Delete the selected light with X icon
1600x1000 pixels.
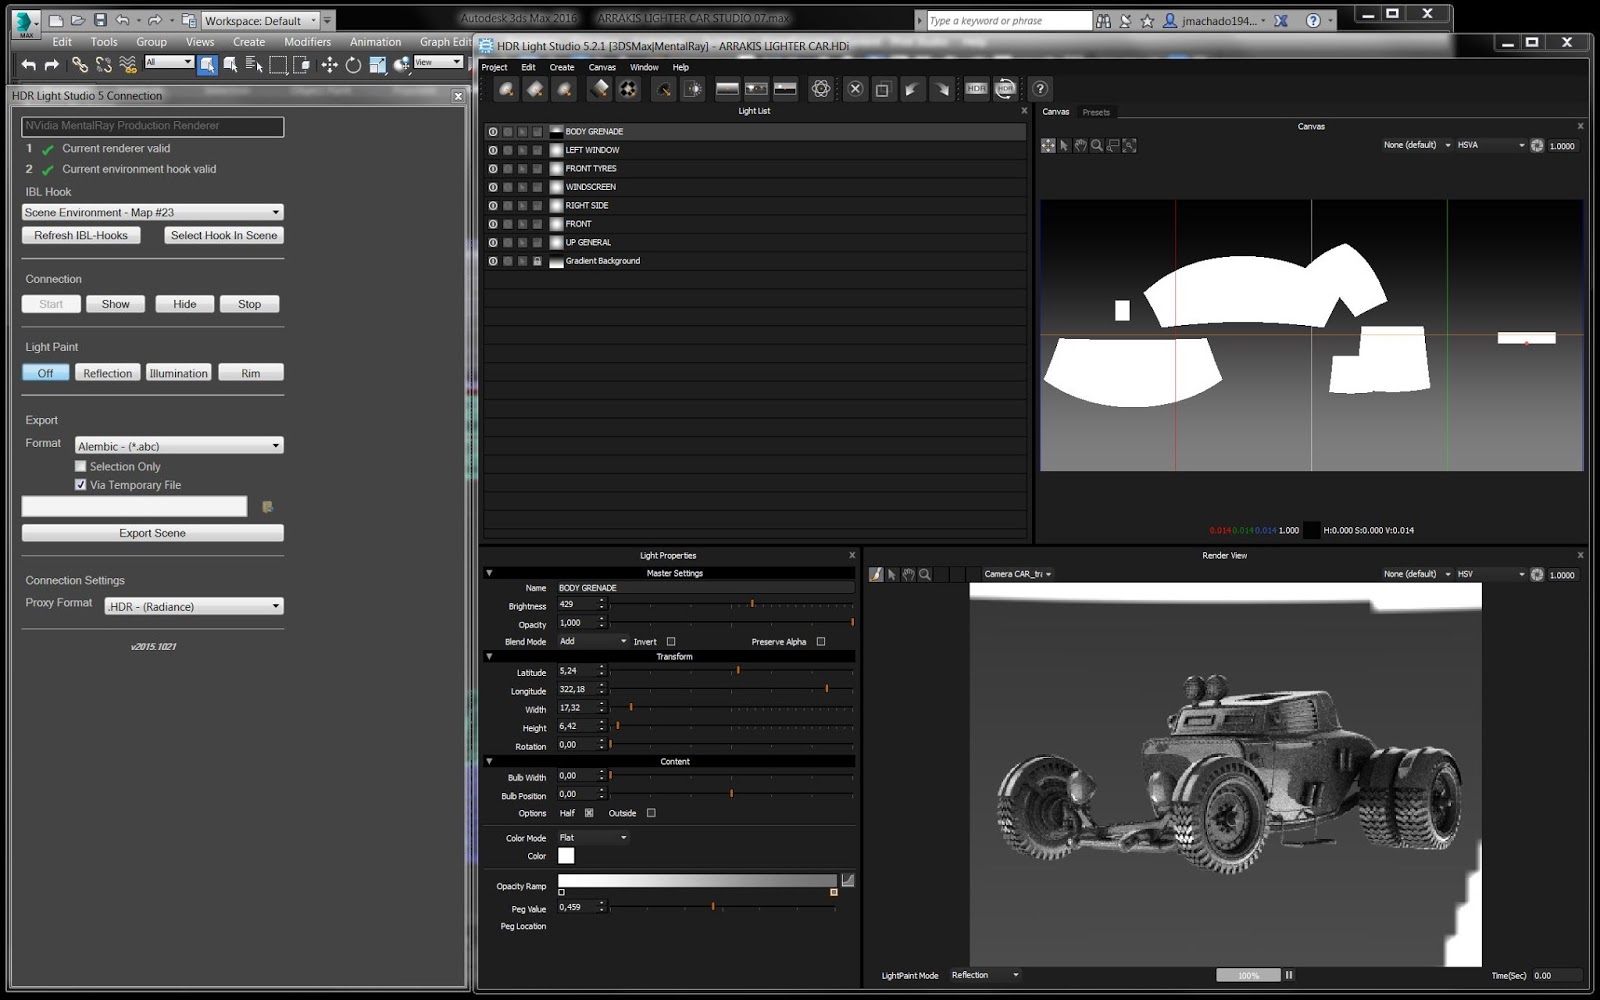[855, 89]
